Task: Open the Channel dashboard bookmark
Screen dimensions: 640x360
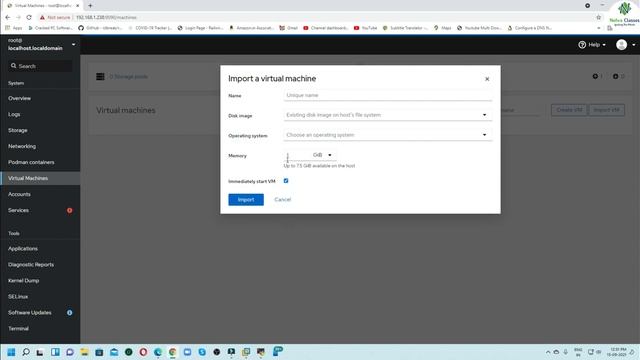Action: 326,28
